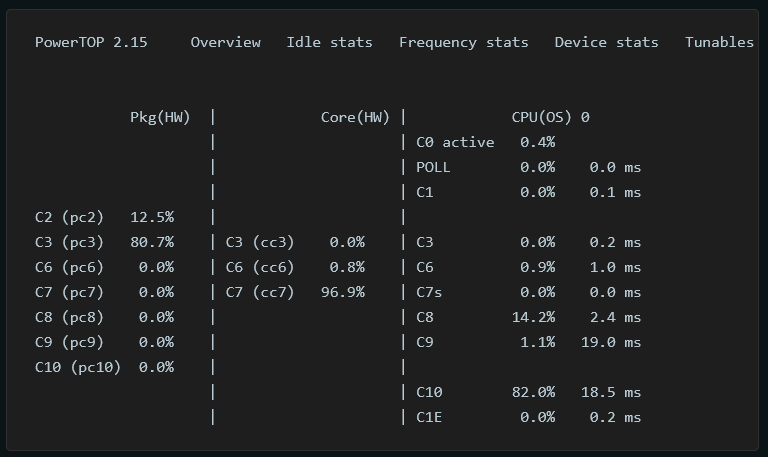Click the C1E row entry
Screen dimensions: 768x457
pyautogui.click(x=528, y=417)
